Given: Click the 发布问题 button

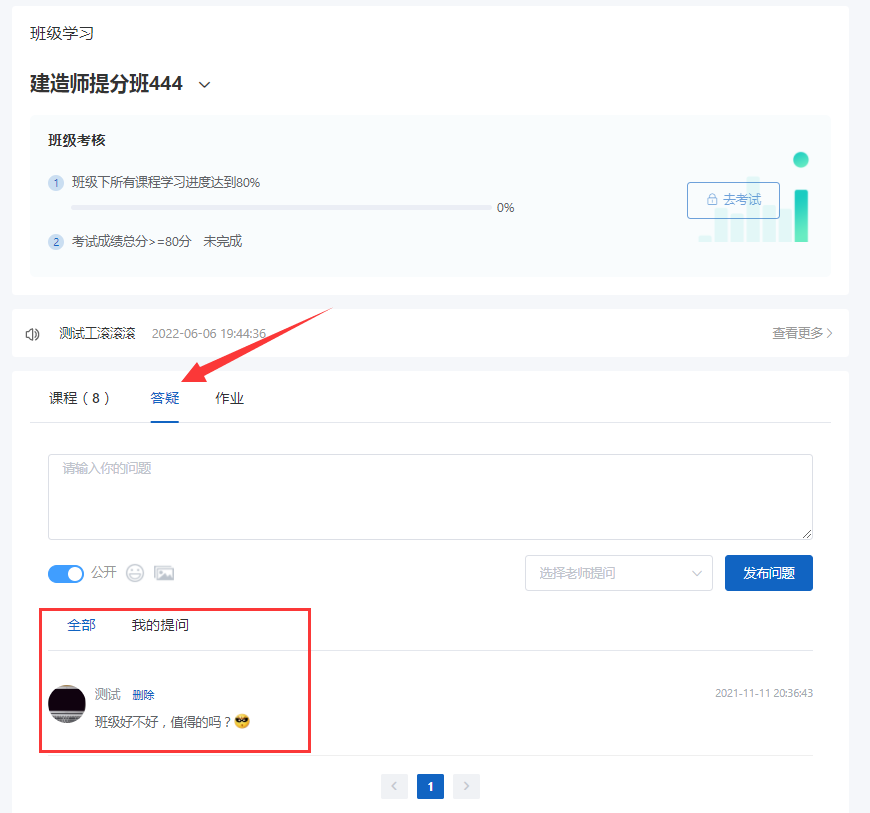Looking at the screenshot, I should (768, 573).
